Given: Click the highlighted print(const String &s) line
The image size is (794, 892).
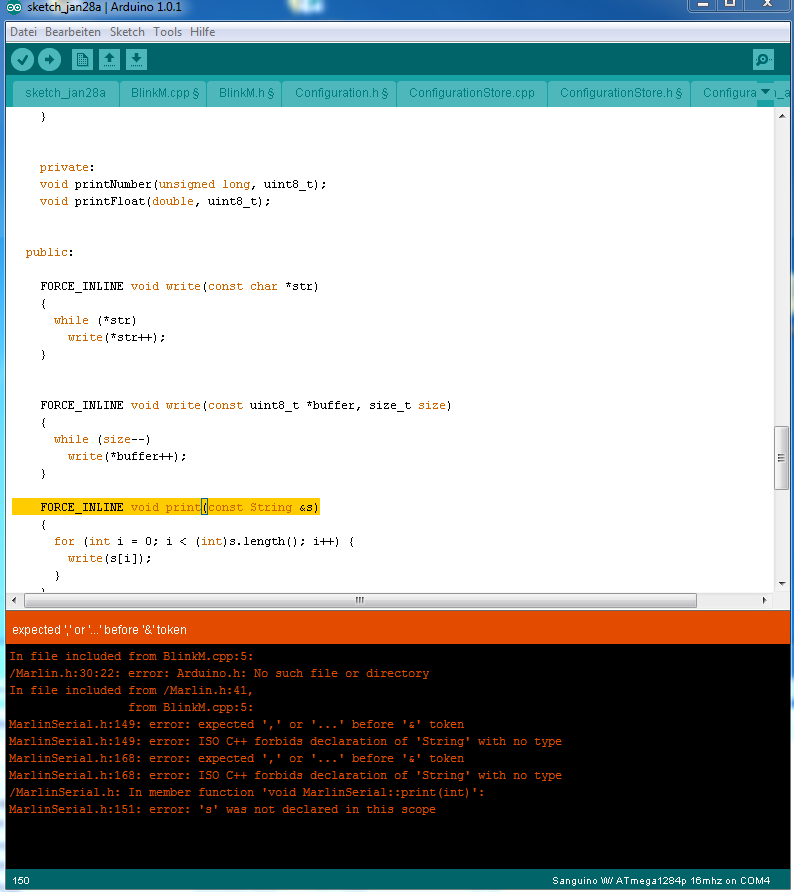Looking at the screenshot, I should (180, 507).
